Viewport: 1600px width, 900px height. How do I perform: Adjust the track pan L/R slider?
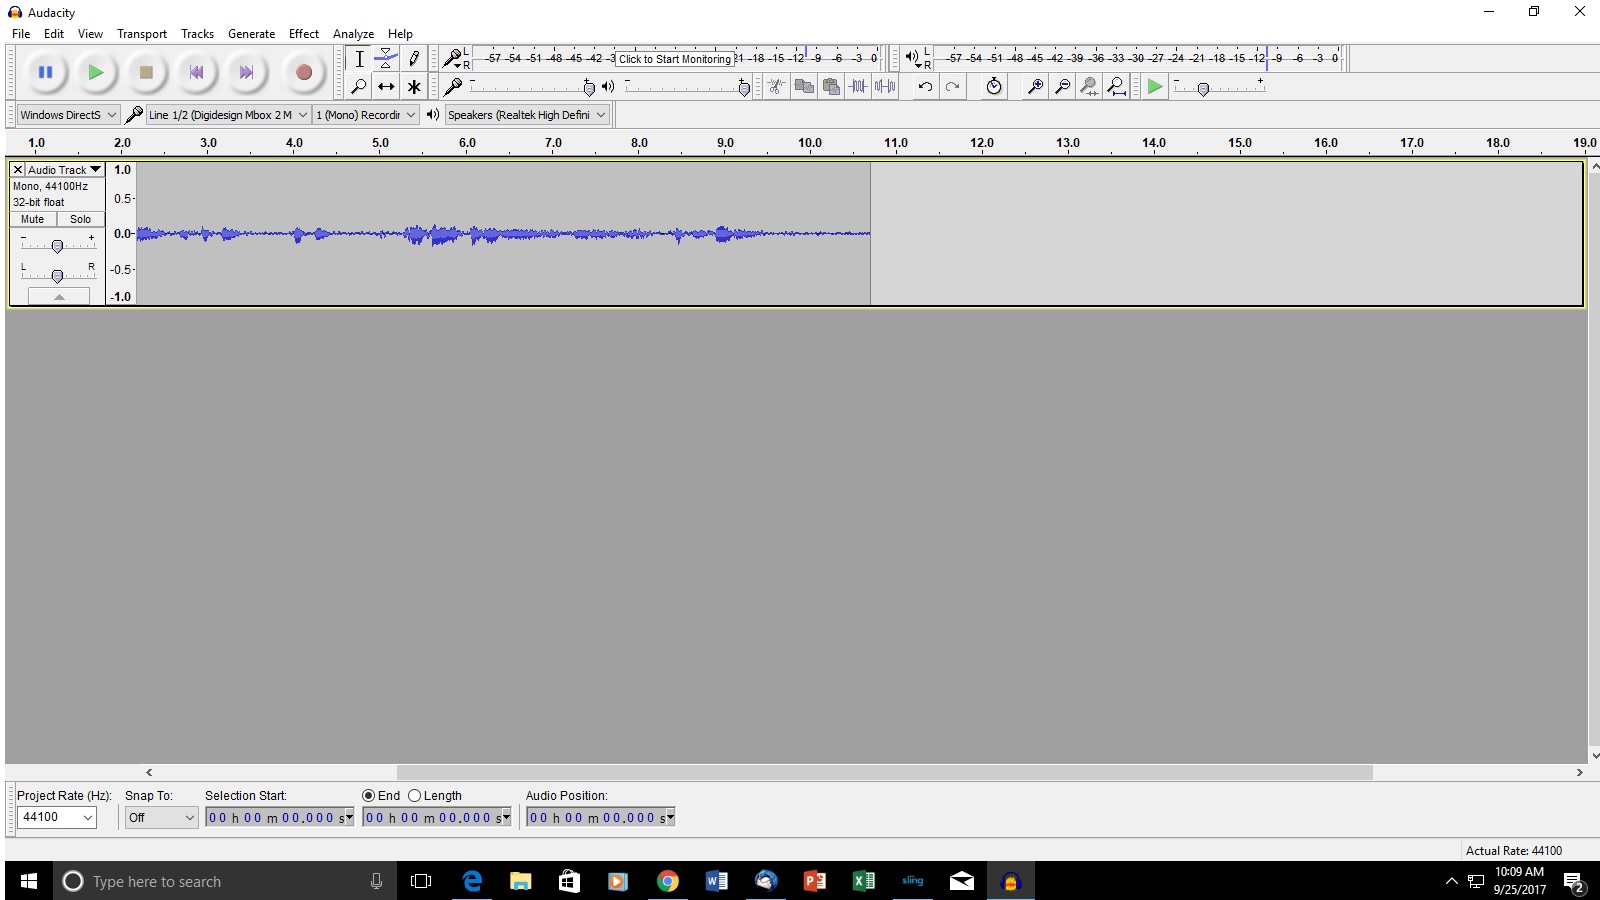pos(57,275)
